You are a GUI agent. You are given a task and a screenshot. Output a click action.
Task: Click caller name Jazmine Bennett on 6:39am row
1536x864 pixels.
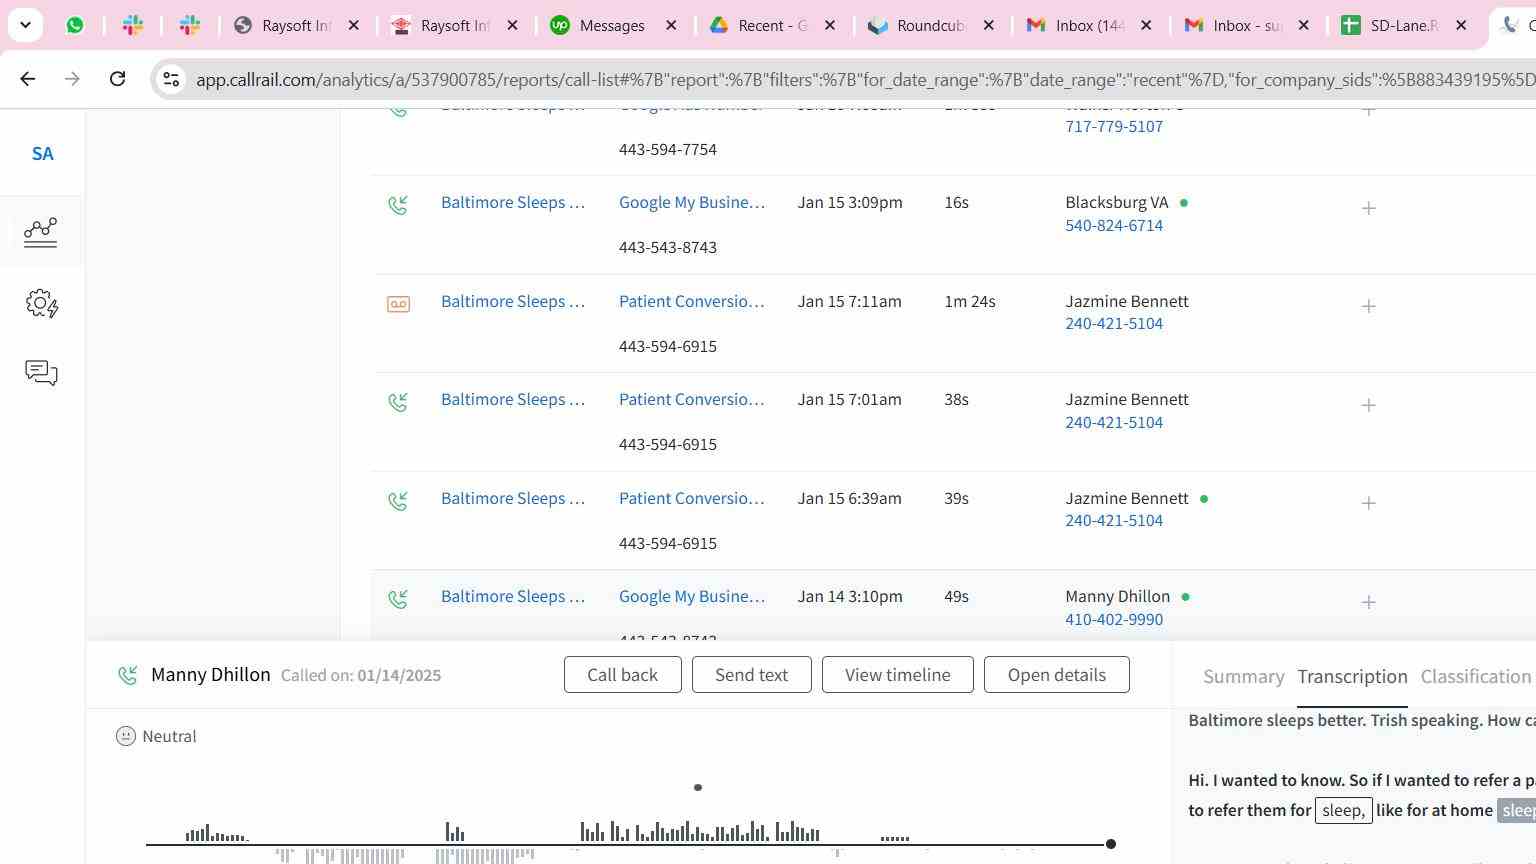pos(1127,498)
